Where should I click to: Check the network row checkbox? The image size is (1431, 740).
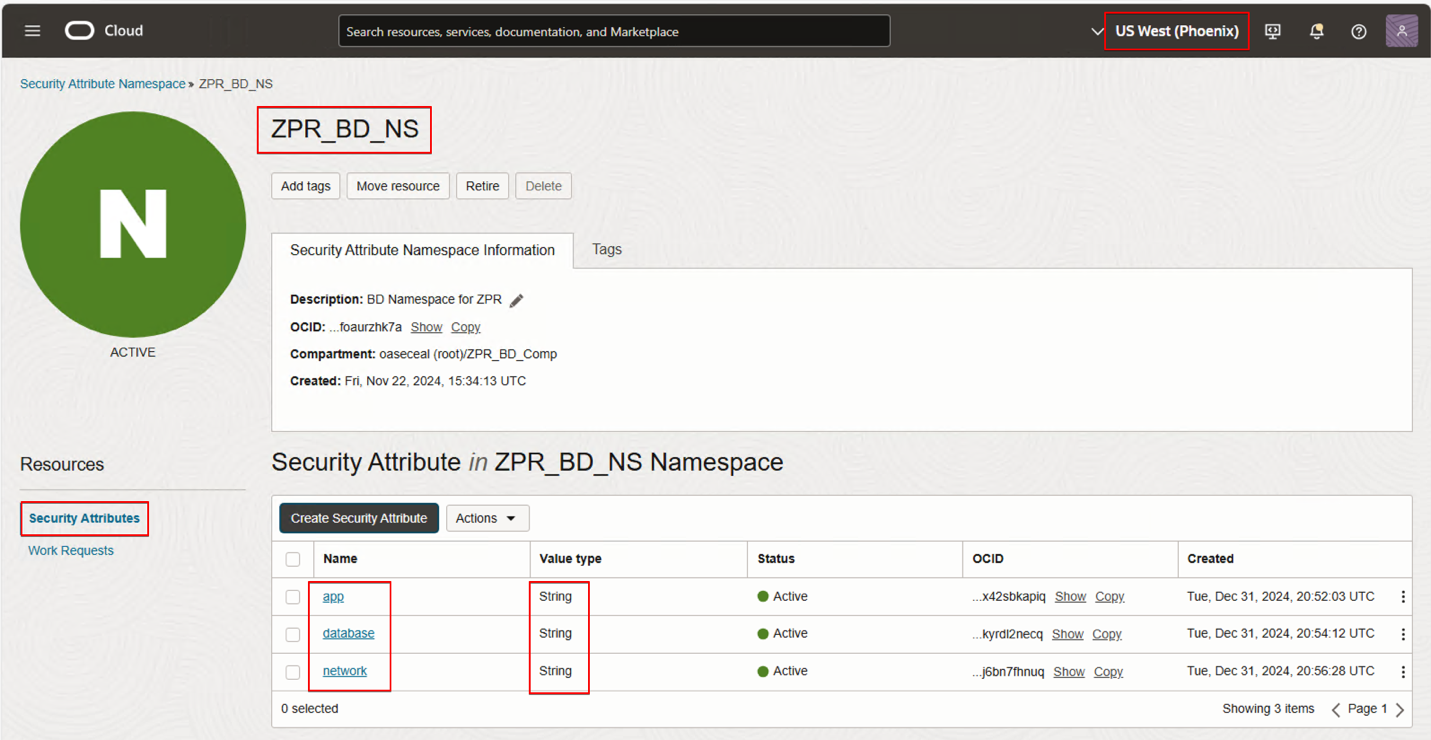pyautogui.click(x=292, y=671)
